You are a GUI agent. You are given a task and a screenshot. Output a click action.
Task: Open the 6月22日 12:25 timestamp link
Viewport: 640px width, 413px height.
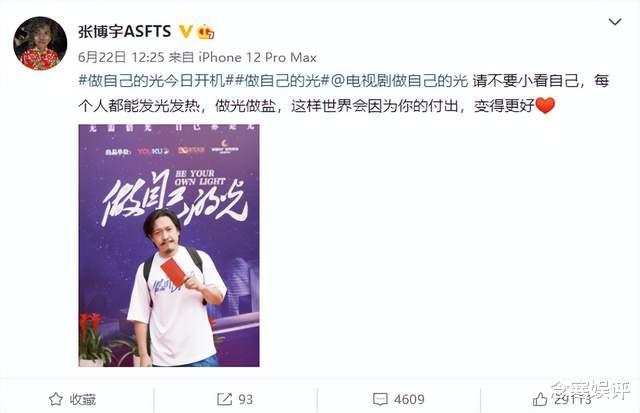[x=121, y=57]
